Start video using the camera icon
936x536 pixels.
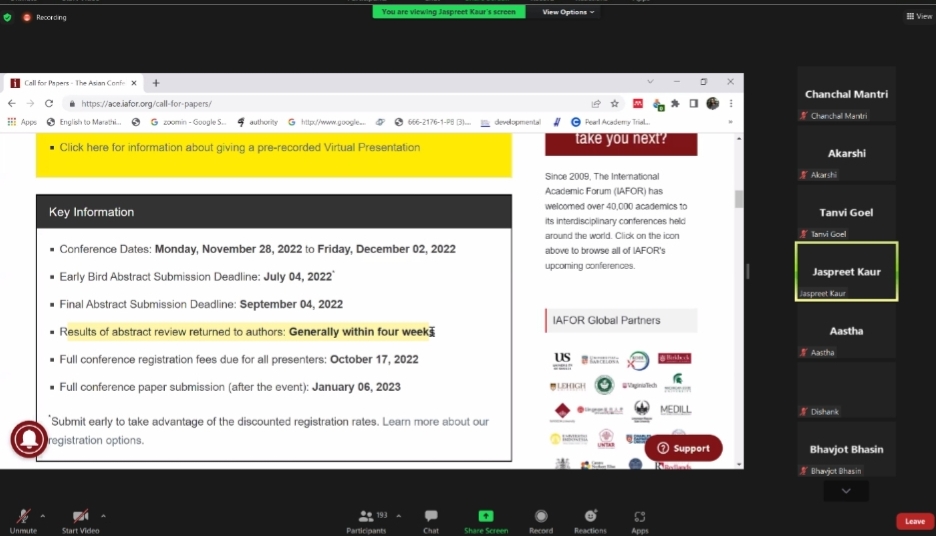(x=82, y=517)
